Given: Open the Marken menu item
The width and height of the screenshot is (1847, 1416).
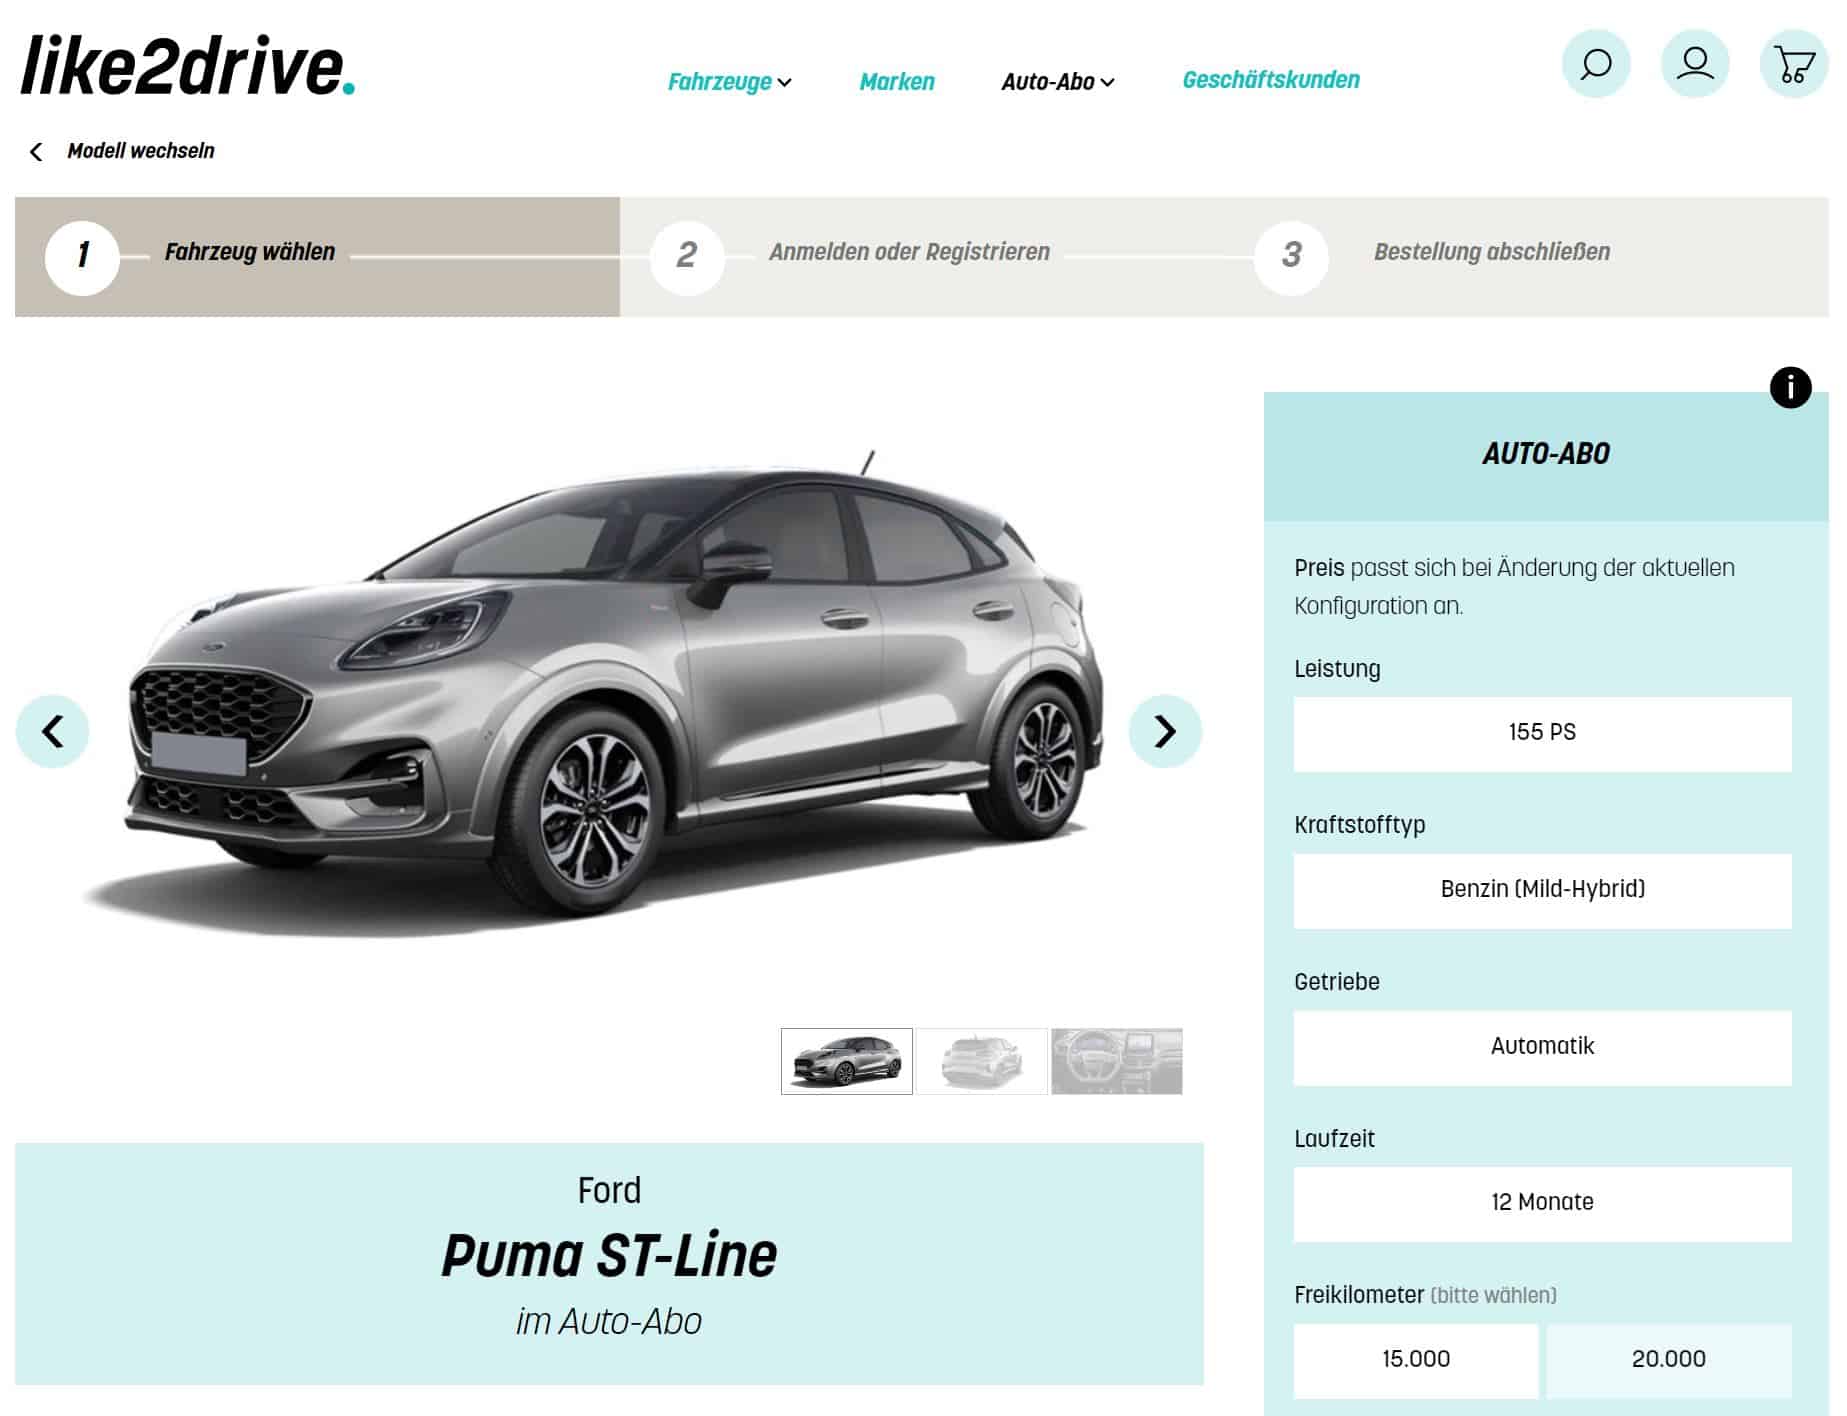Looking at the screenshot, I should point(897,82).
